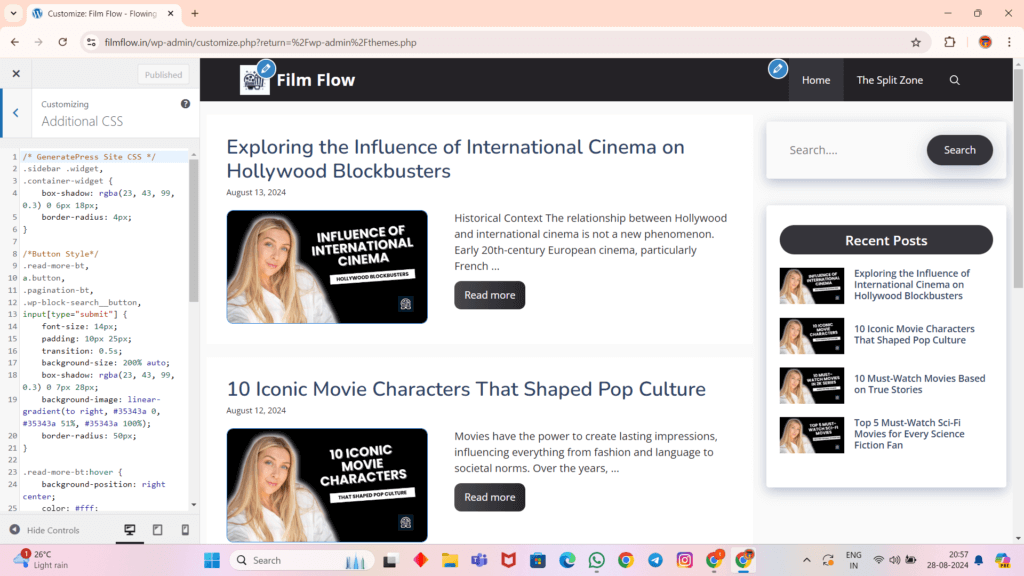The image size is (1024, 576).
Task: Click the edit pencil shortcut on site logo
Action: tap(266, 68)
